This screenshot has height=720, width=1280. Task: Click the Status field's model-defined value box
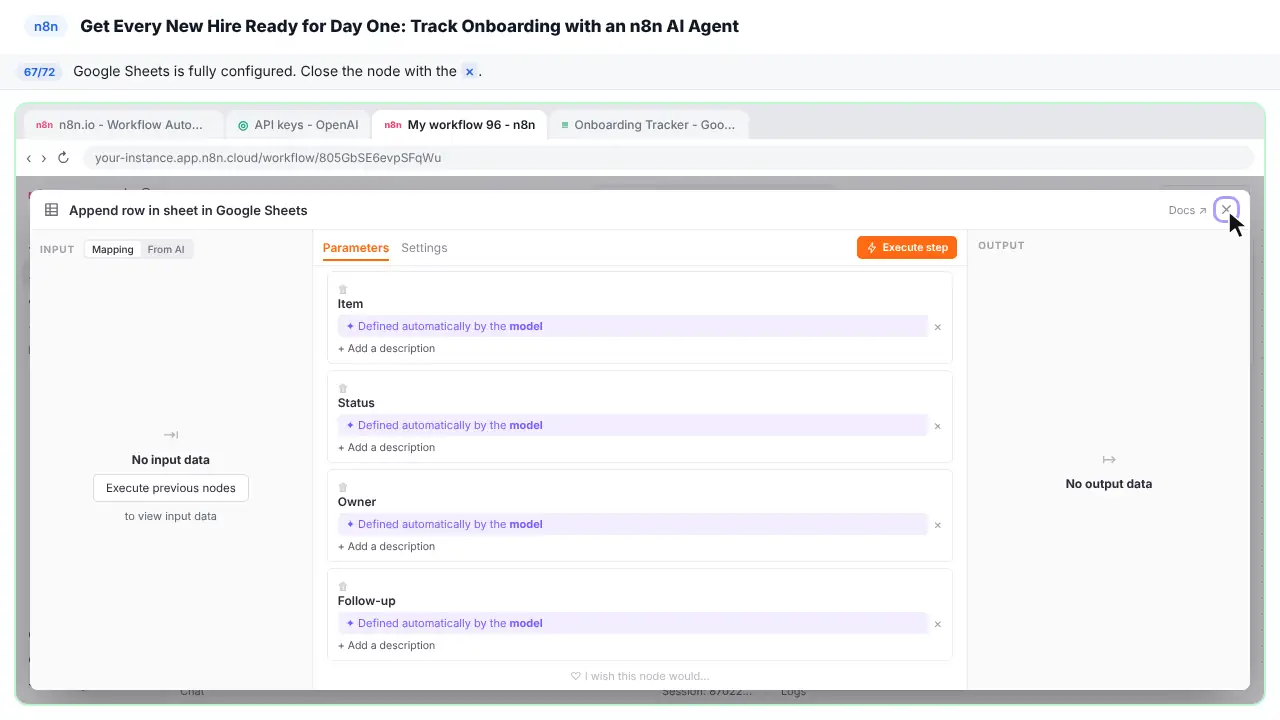[633, 426]
